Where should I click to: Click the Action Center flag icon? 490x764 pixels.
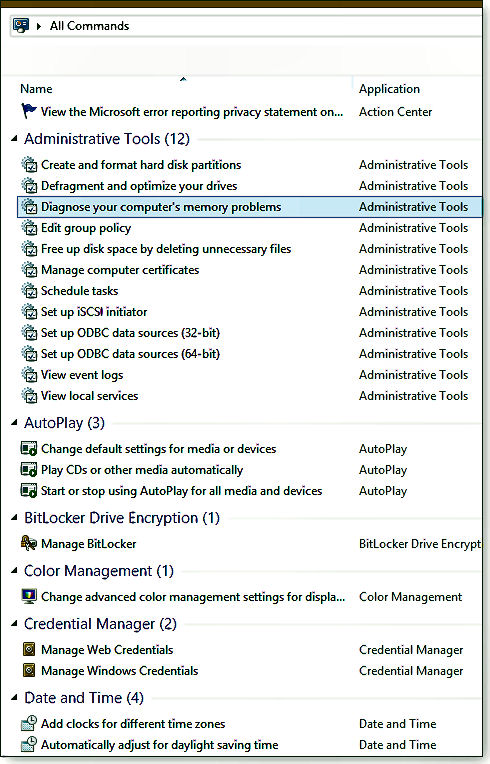tap(29, 111)
